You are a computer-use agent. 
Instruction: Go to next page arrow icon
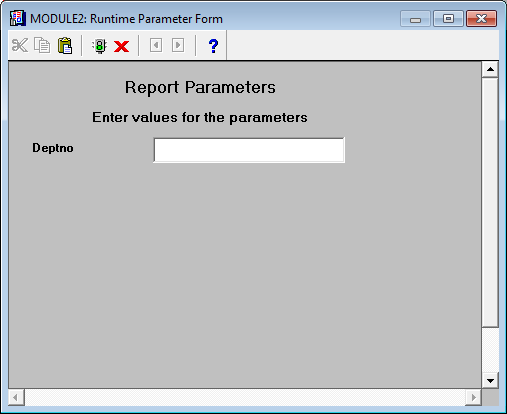(x=178, y=45)
